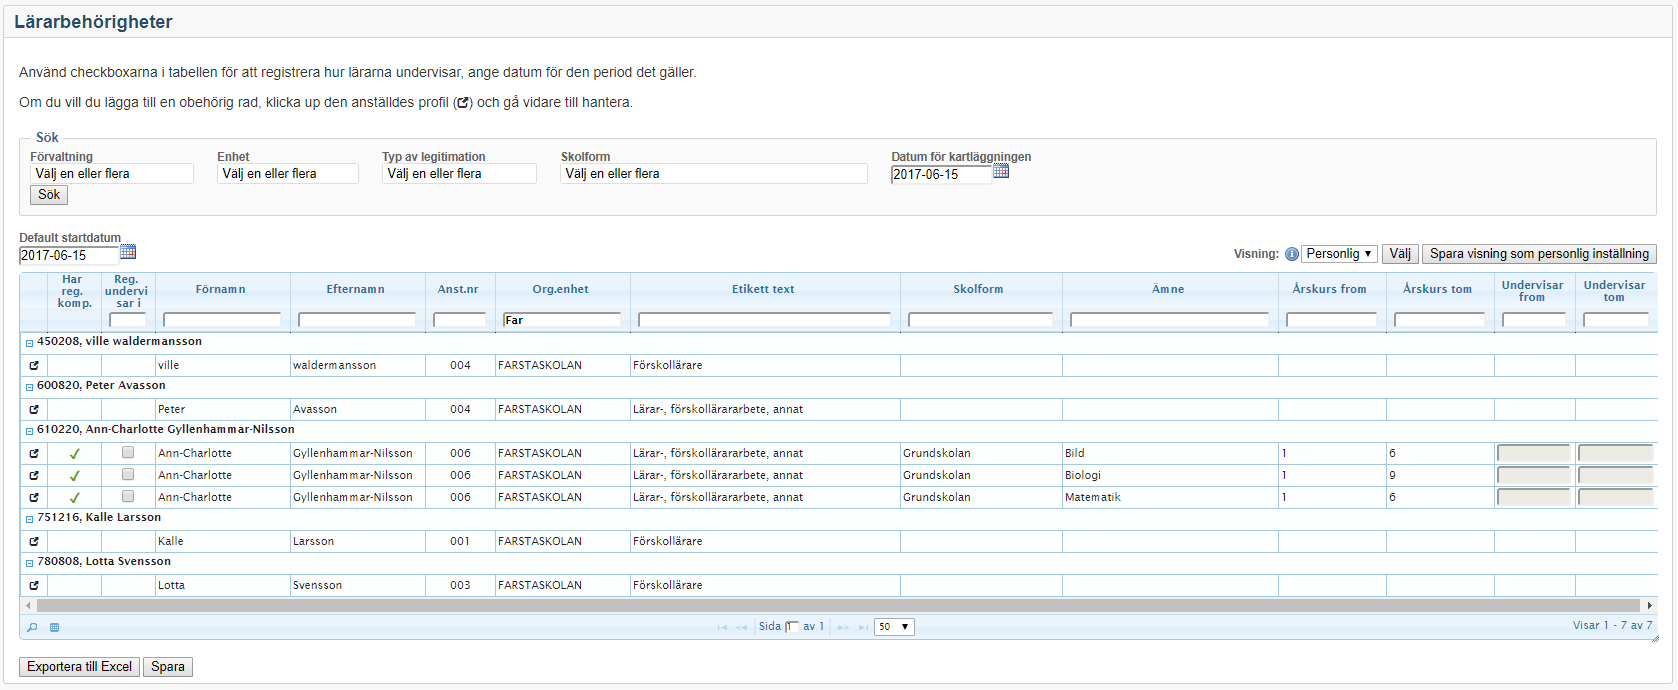
Task: Open profile icon for ville waldermansson row
Action: (x=34, y=365)
